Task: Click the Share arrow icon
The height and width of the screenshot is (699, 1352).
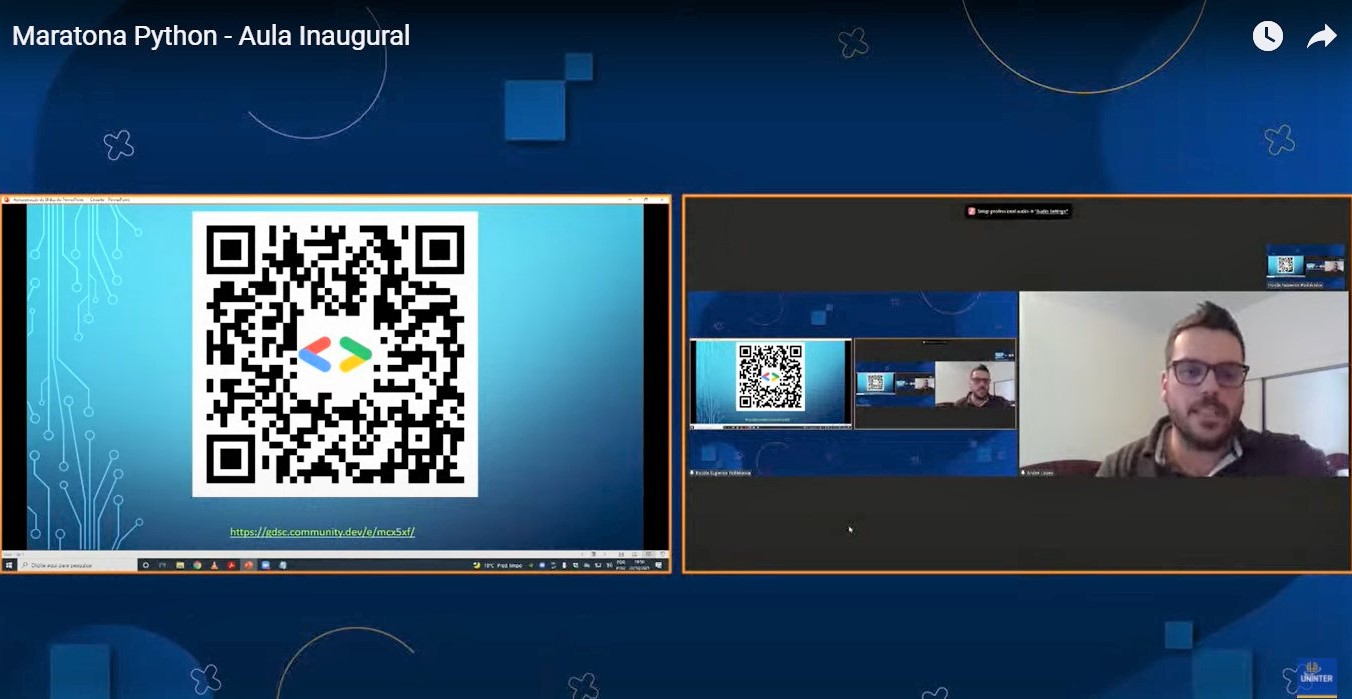Action: pos(1321,37)
